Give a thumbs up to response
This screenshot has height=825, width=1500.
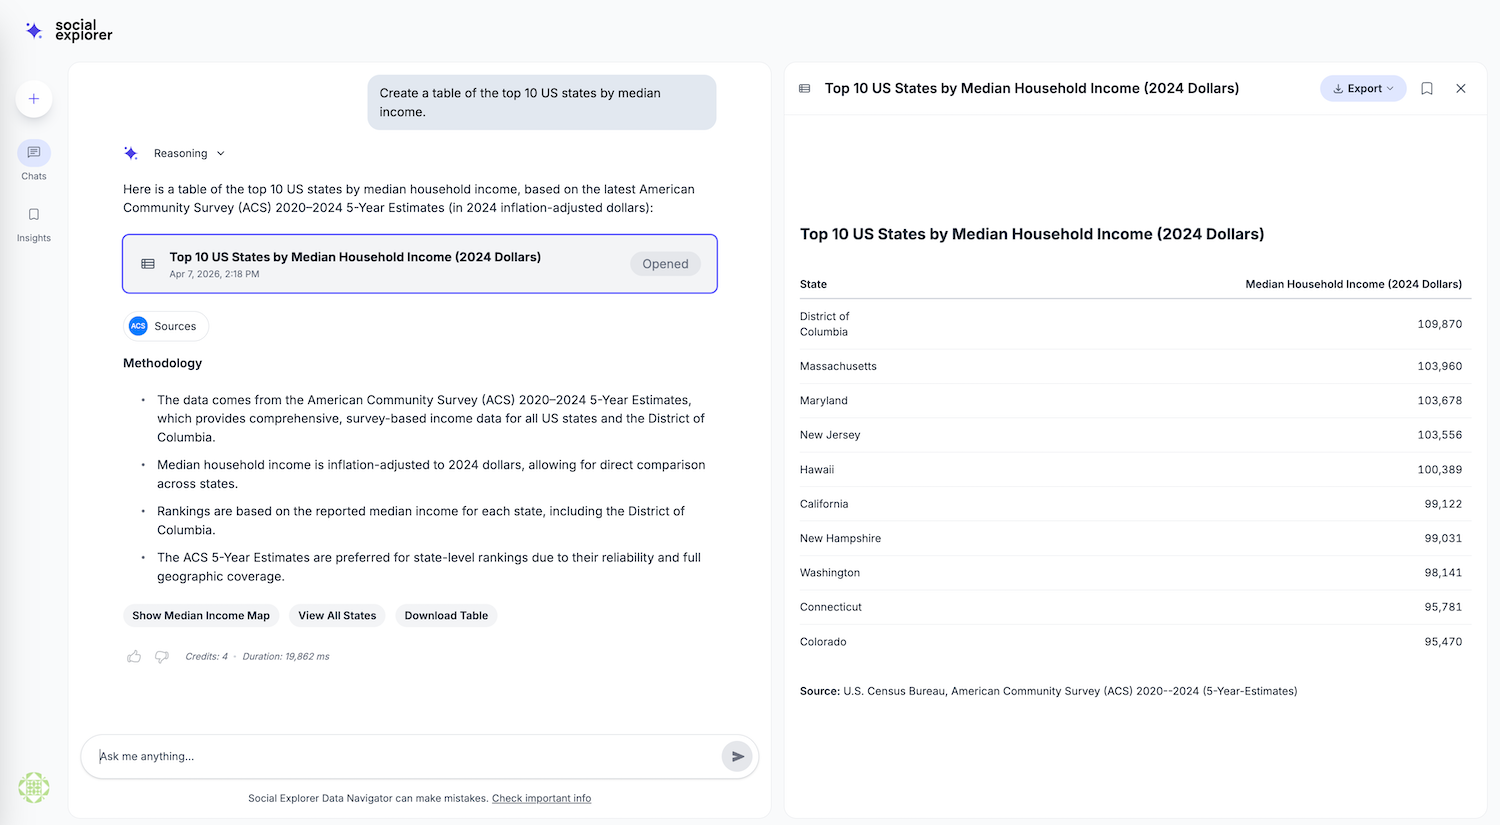pos(134,657)
